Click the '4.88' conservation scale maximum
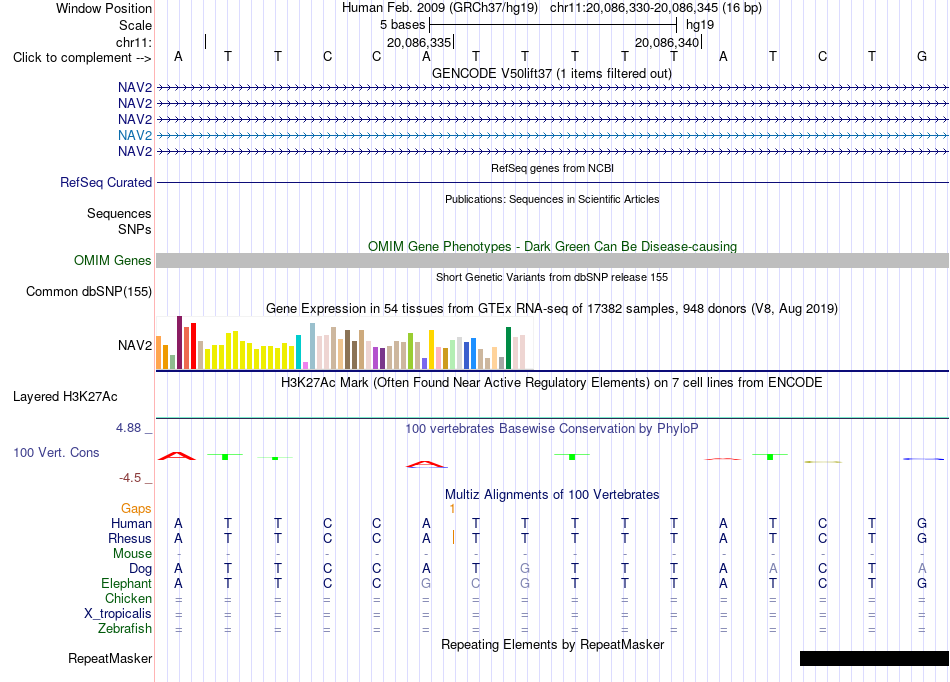The width and height of the screenshot is (950, 682). [128, 428]
